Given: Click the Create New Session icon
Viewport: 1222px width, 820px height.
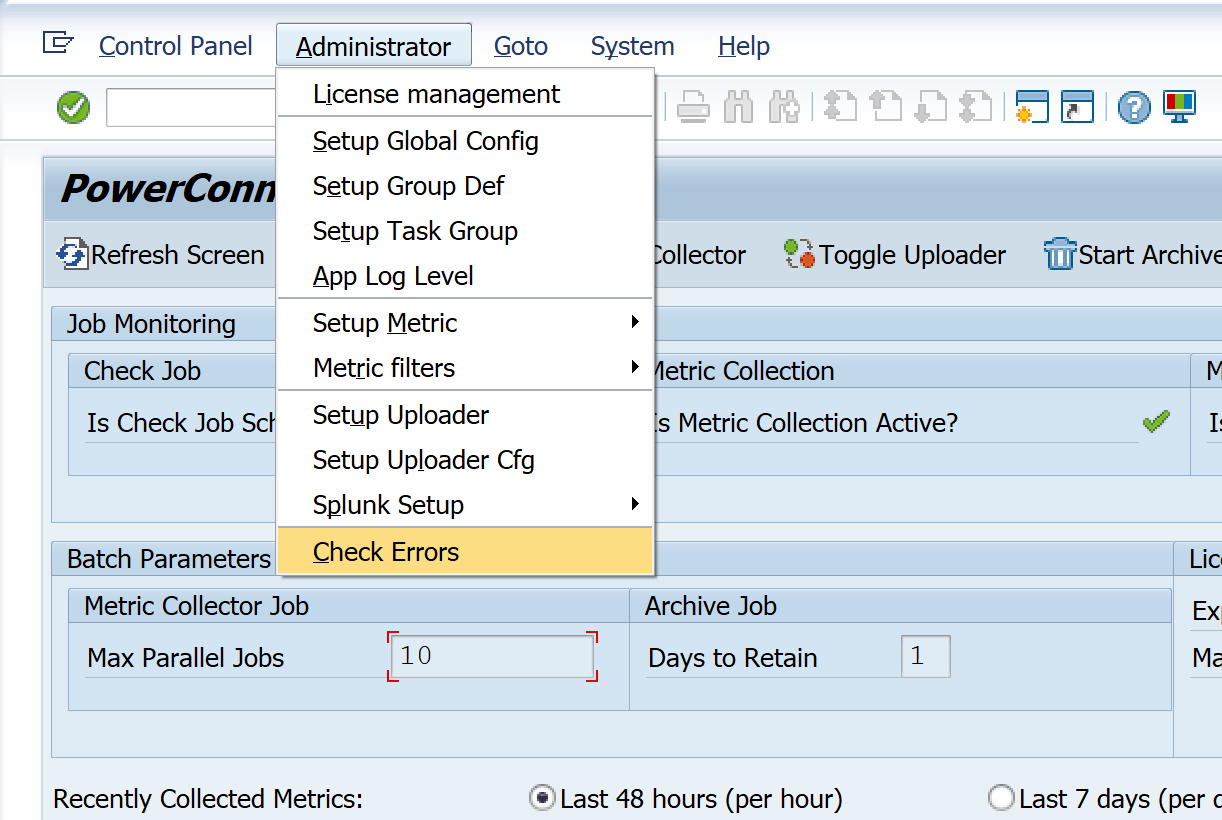Looking at the screenshot, I should pos(1031,107).
